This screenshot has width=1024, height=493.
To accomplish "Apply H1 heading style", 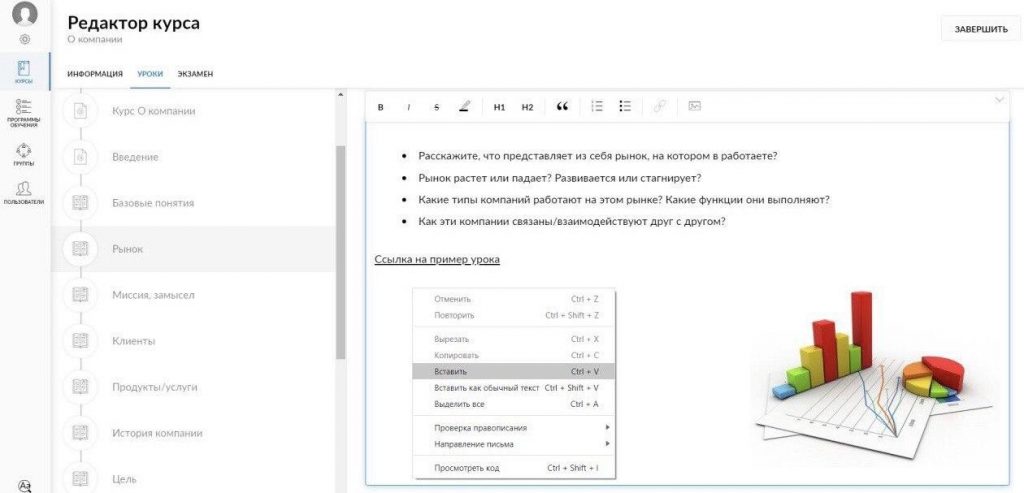I will pos(500,107).
